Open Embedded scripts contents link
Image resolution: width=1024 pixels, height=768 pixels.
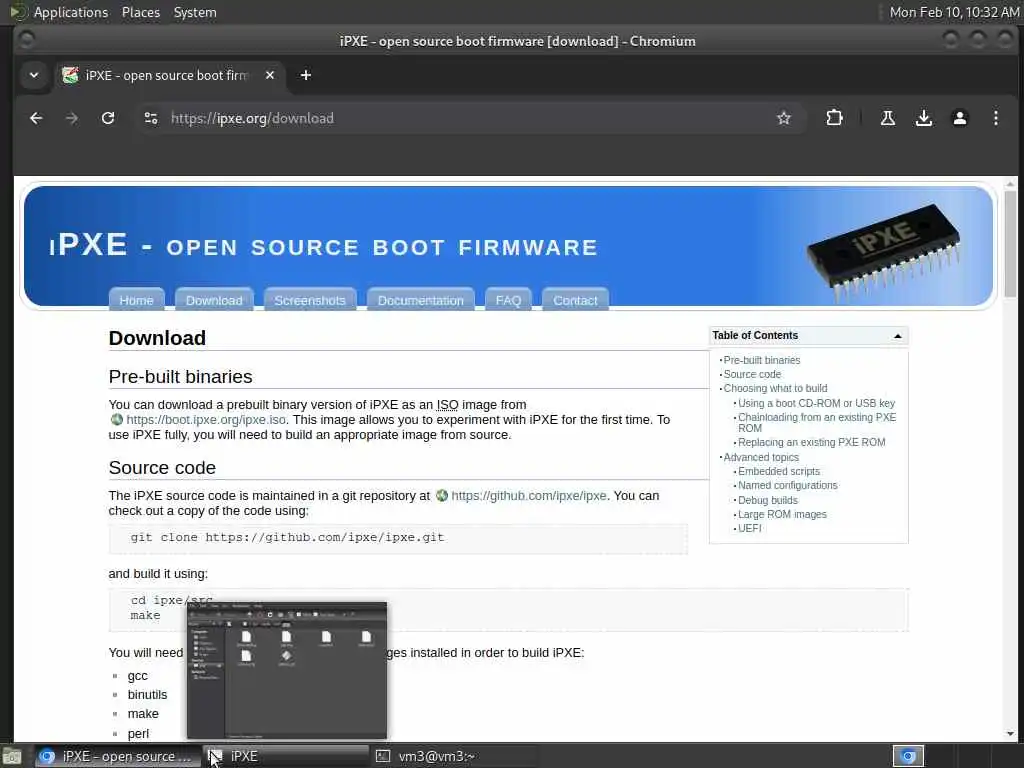(778, 471)
